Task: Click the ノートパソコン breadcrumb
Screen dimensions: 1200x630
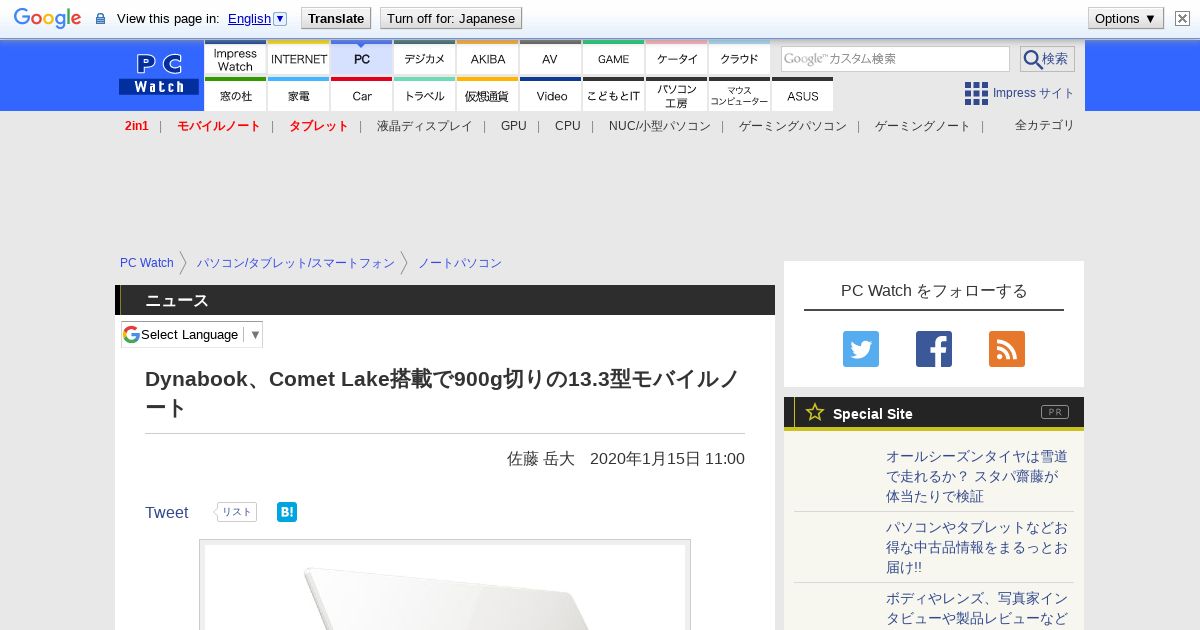Action: coord(460,263)
